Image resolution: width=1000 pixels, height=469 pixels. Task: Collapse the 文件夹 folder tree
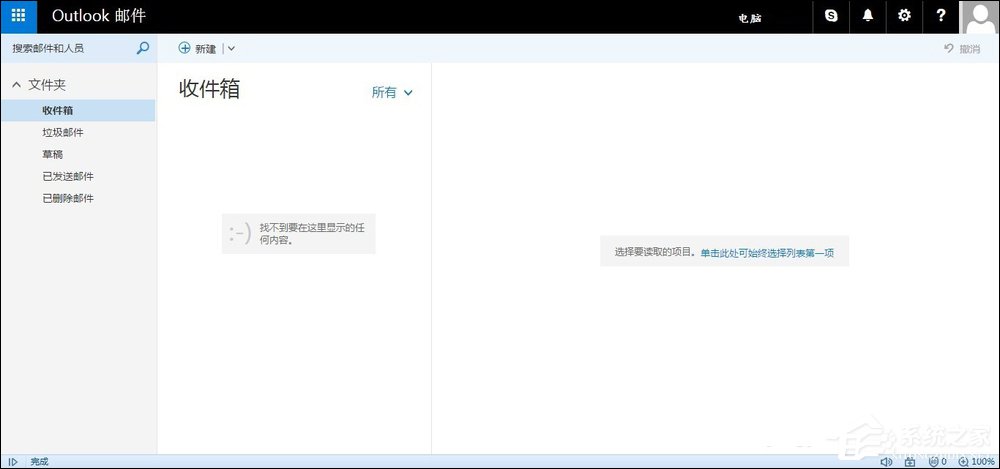[x=17, y=85]
